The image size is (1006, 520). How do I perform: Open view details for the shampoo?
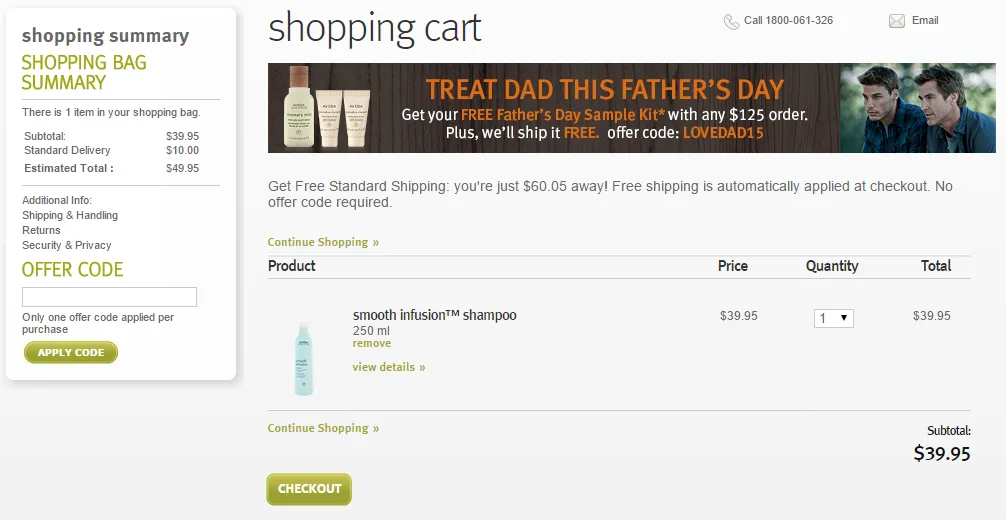[x=388, y=367]
